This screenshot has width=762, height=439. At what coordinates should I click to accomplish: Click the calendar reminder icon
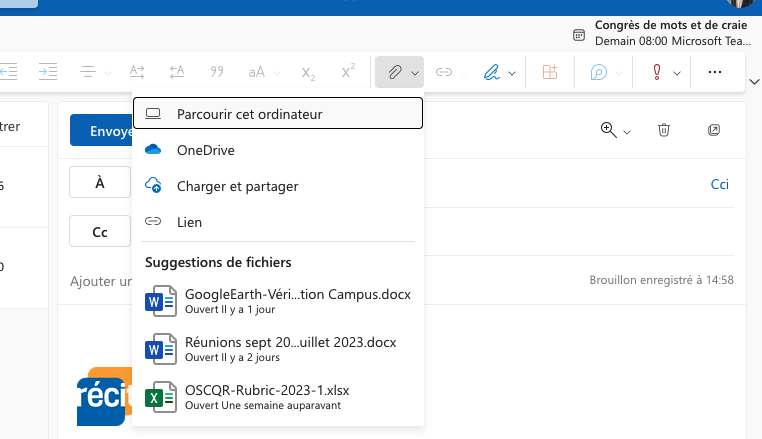coord(579,35)
